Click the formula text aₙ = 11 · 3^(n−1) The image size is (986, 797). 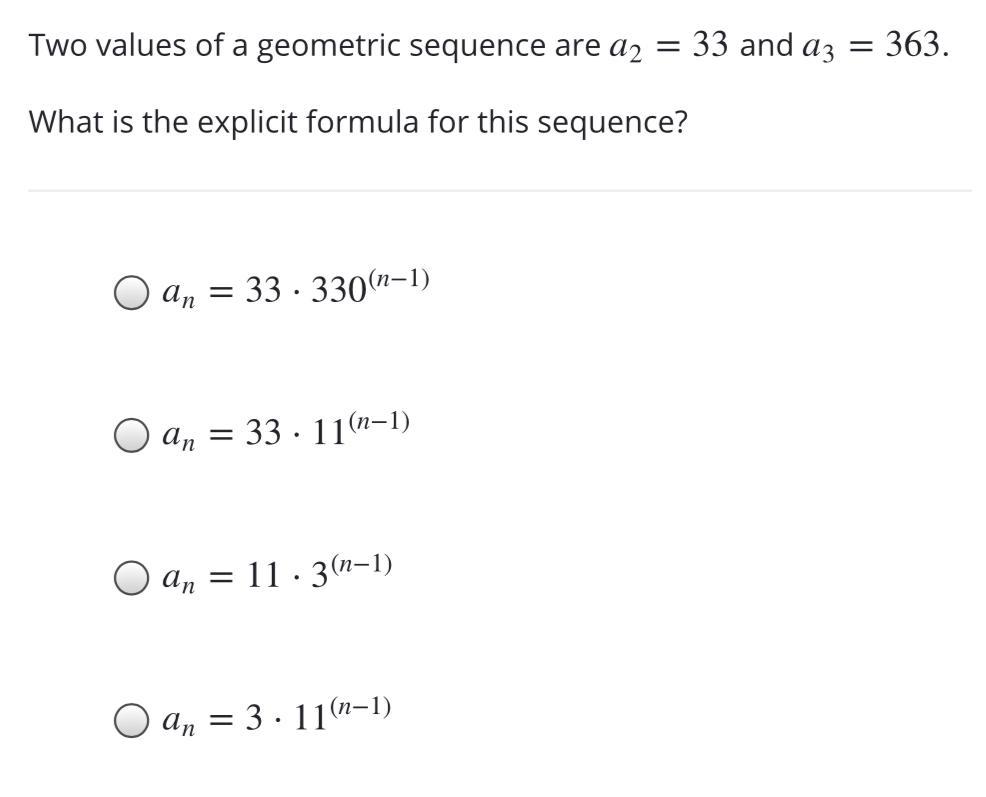click(x=276, y=576)
